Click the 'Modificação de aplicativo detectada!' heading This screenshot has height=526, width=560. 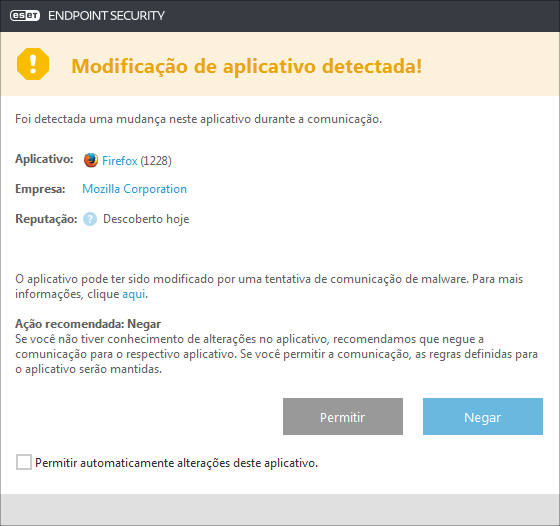coord(246,66)
